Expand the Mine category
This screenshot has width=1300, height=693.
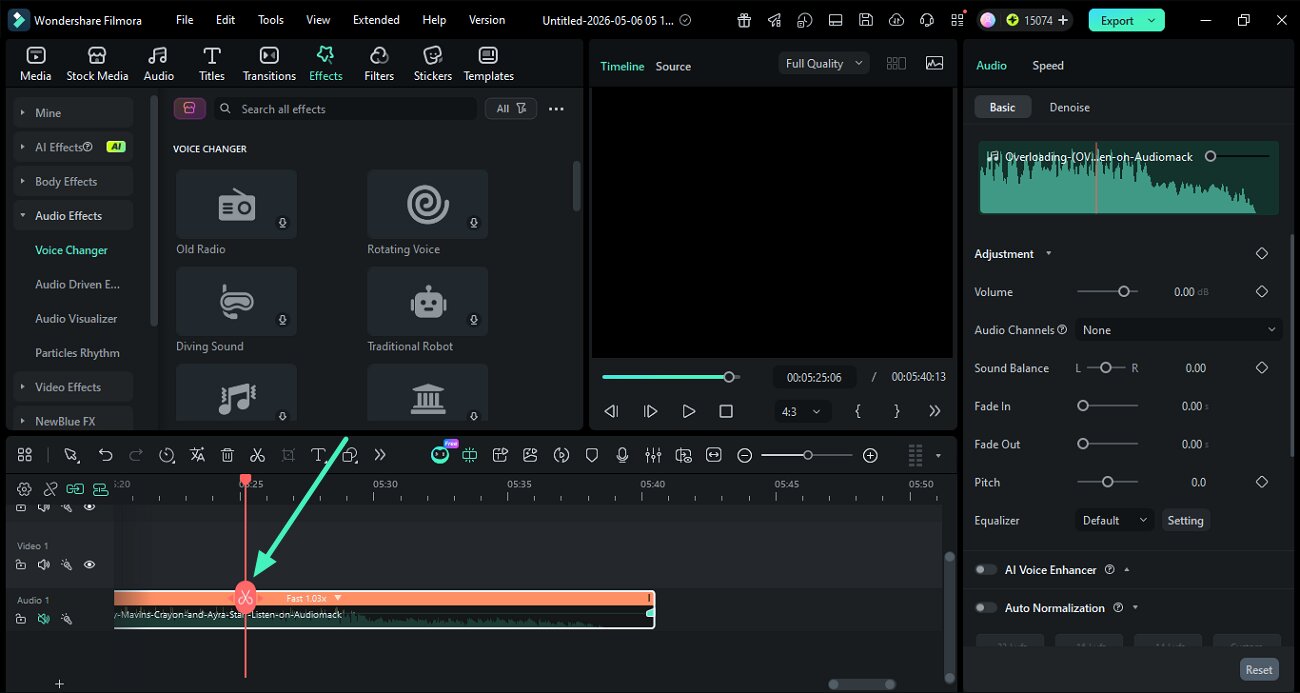(x=74, y=113)
